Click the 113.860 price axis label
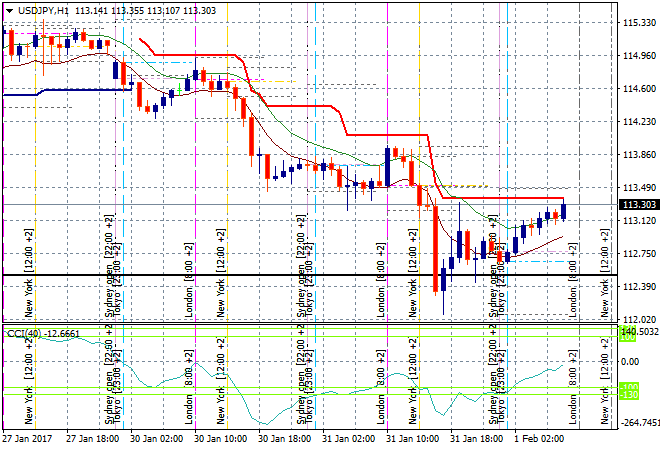The width and height of the screenshot is (660, 450). coord(637,155)
